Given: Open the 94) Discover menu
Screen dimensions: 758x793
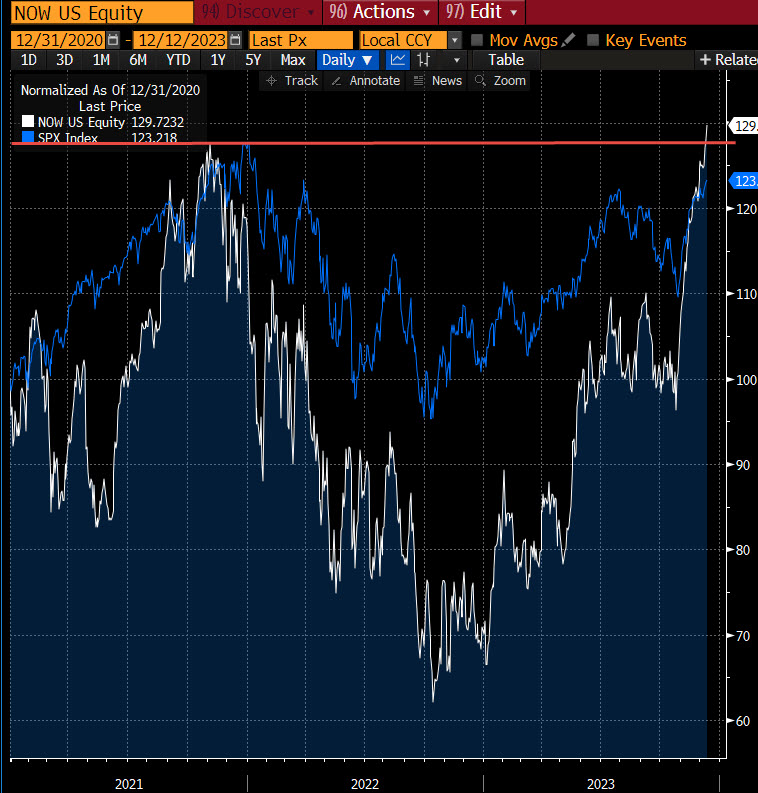Looking at the screenshot, I should [258, 12].
